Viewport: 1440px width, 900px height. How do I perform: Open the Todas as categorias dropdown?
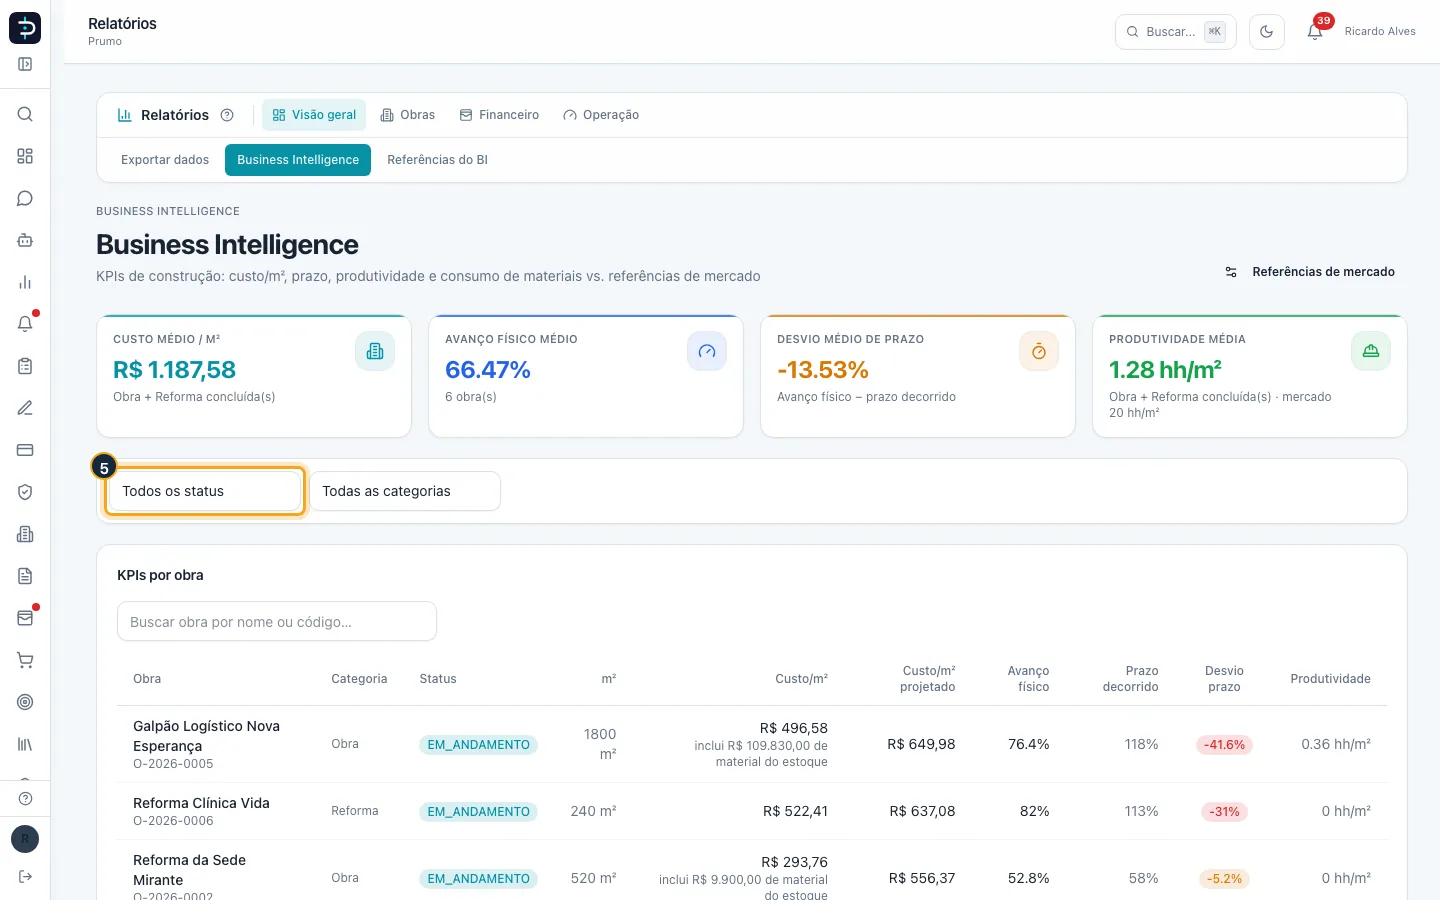point(405,491)
